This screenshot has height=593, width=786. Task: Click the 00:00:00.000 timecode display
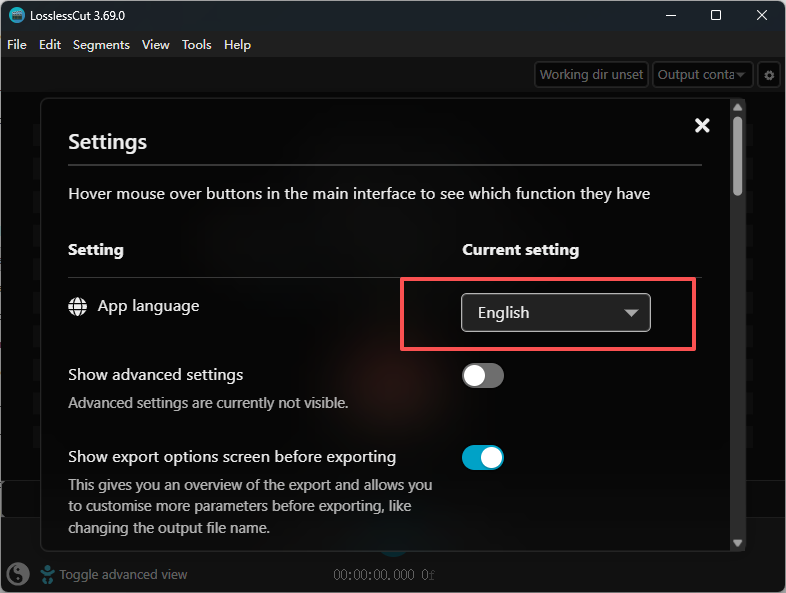[374, 574]
